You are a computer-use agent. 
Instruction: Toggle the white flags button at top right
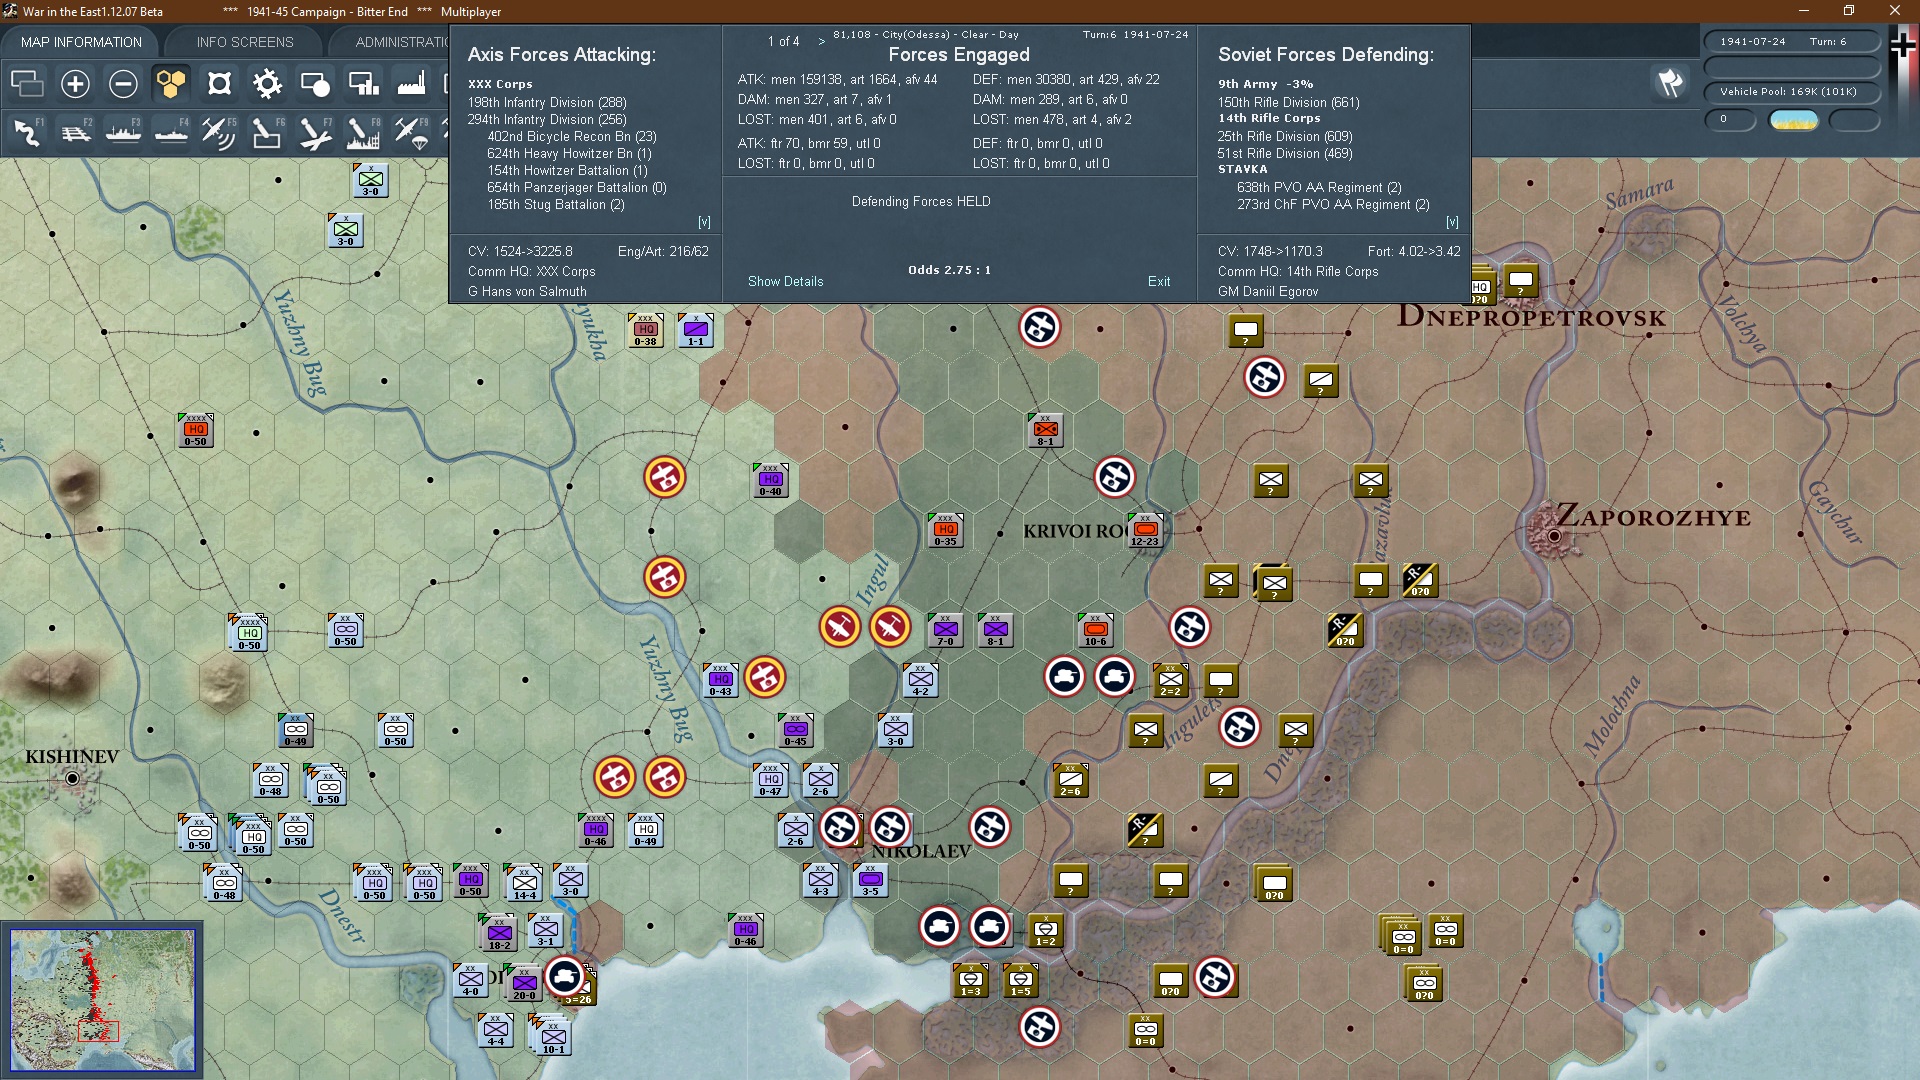(x=1670, y=83)
